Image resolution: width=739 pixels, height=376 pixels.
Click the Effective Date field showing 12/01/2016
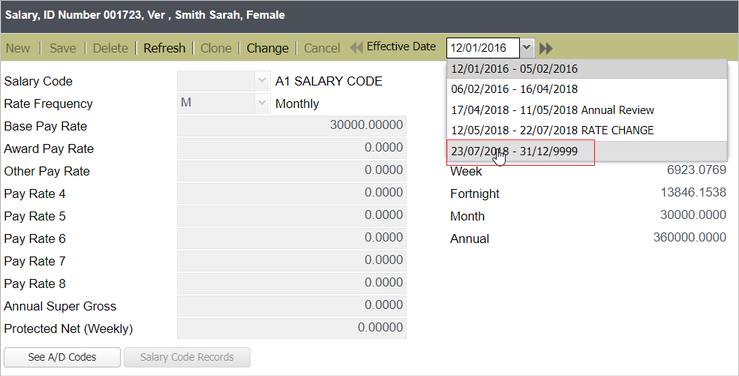pyautogui.click(x=483, y=48)
